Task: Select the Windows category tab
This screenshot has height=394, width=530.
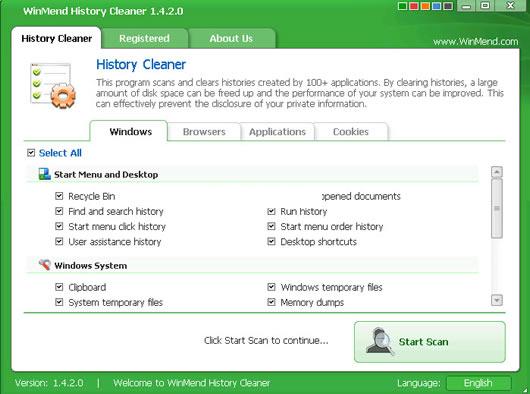Action: tap(130, 131)
